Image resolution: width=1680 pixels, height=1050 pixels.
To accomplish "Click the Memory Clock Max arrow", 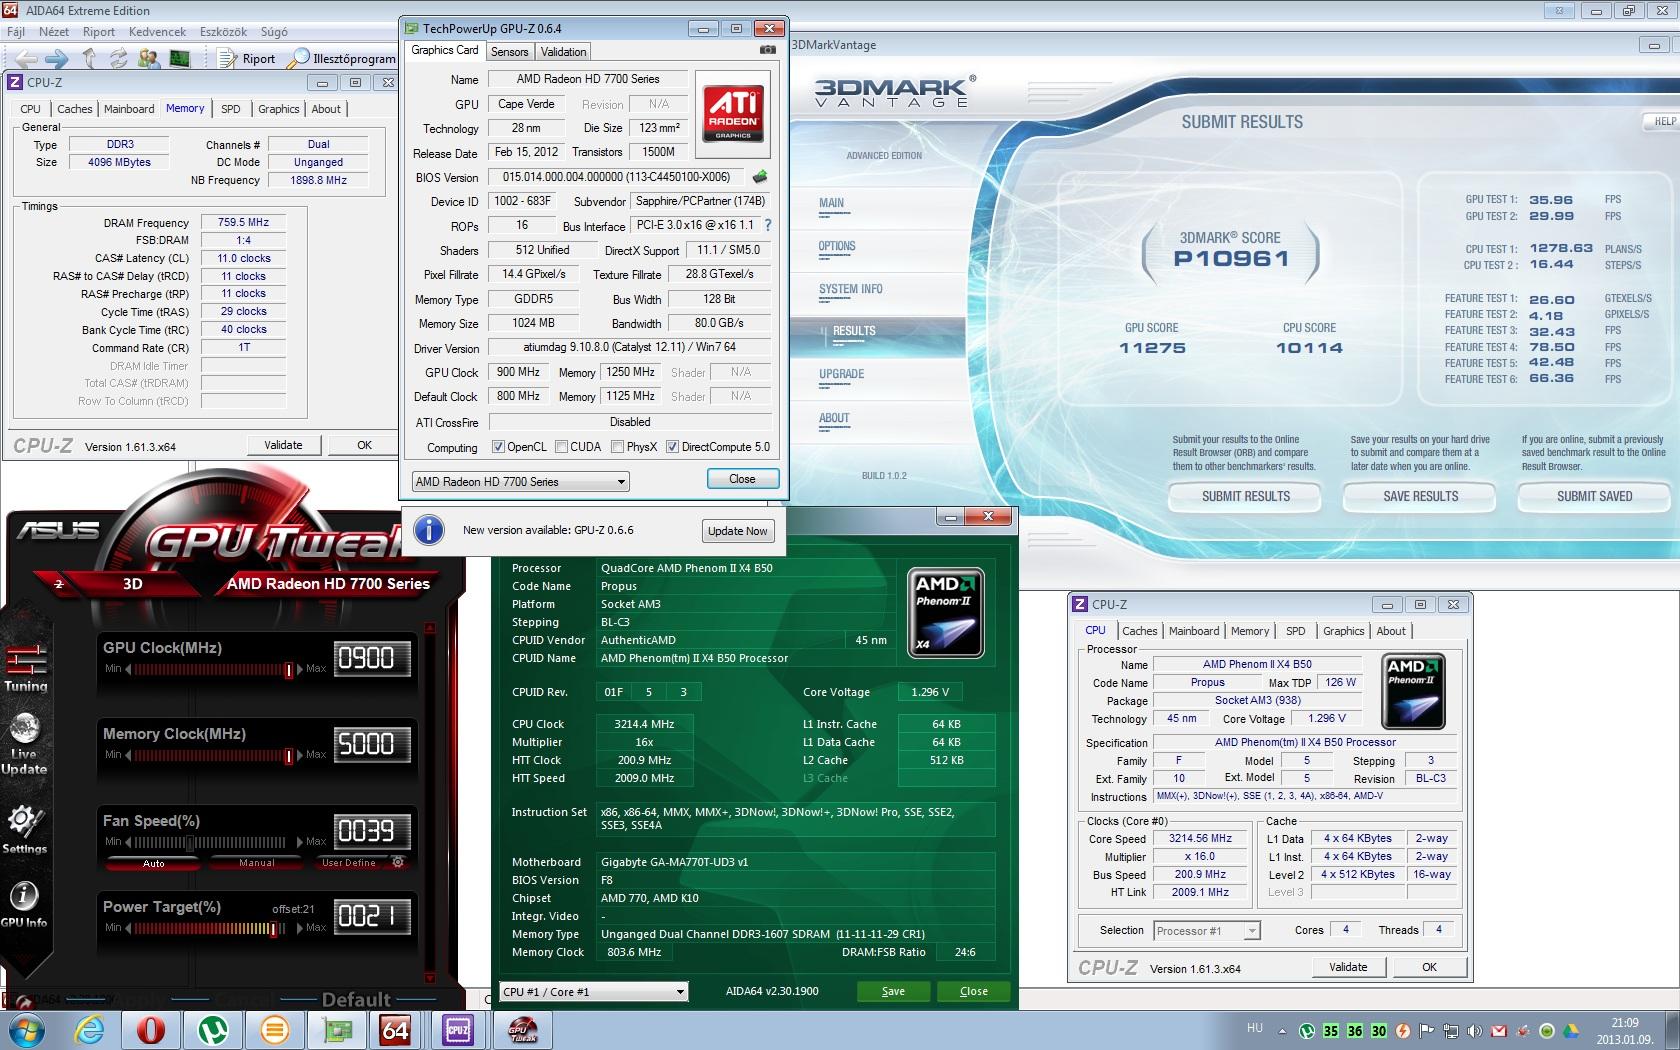I will pos(299,755).
